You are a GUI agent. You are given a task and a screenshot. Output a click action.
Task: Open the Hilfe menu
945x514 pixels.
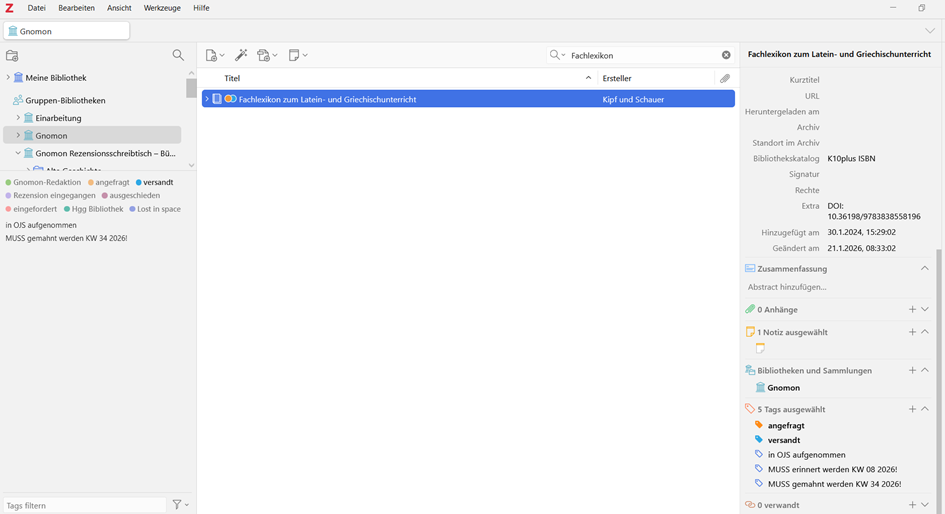tap(201, 8)
